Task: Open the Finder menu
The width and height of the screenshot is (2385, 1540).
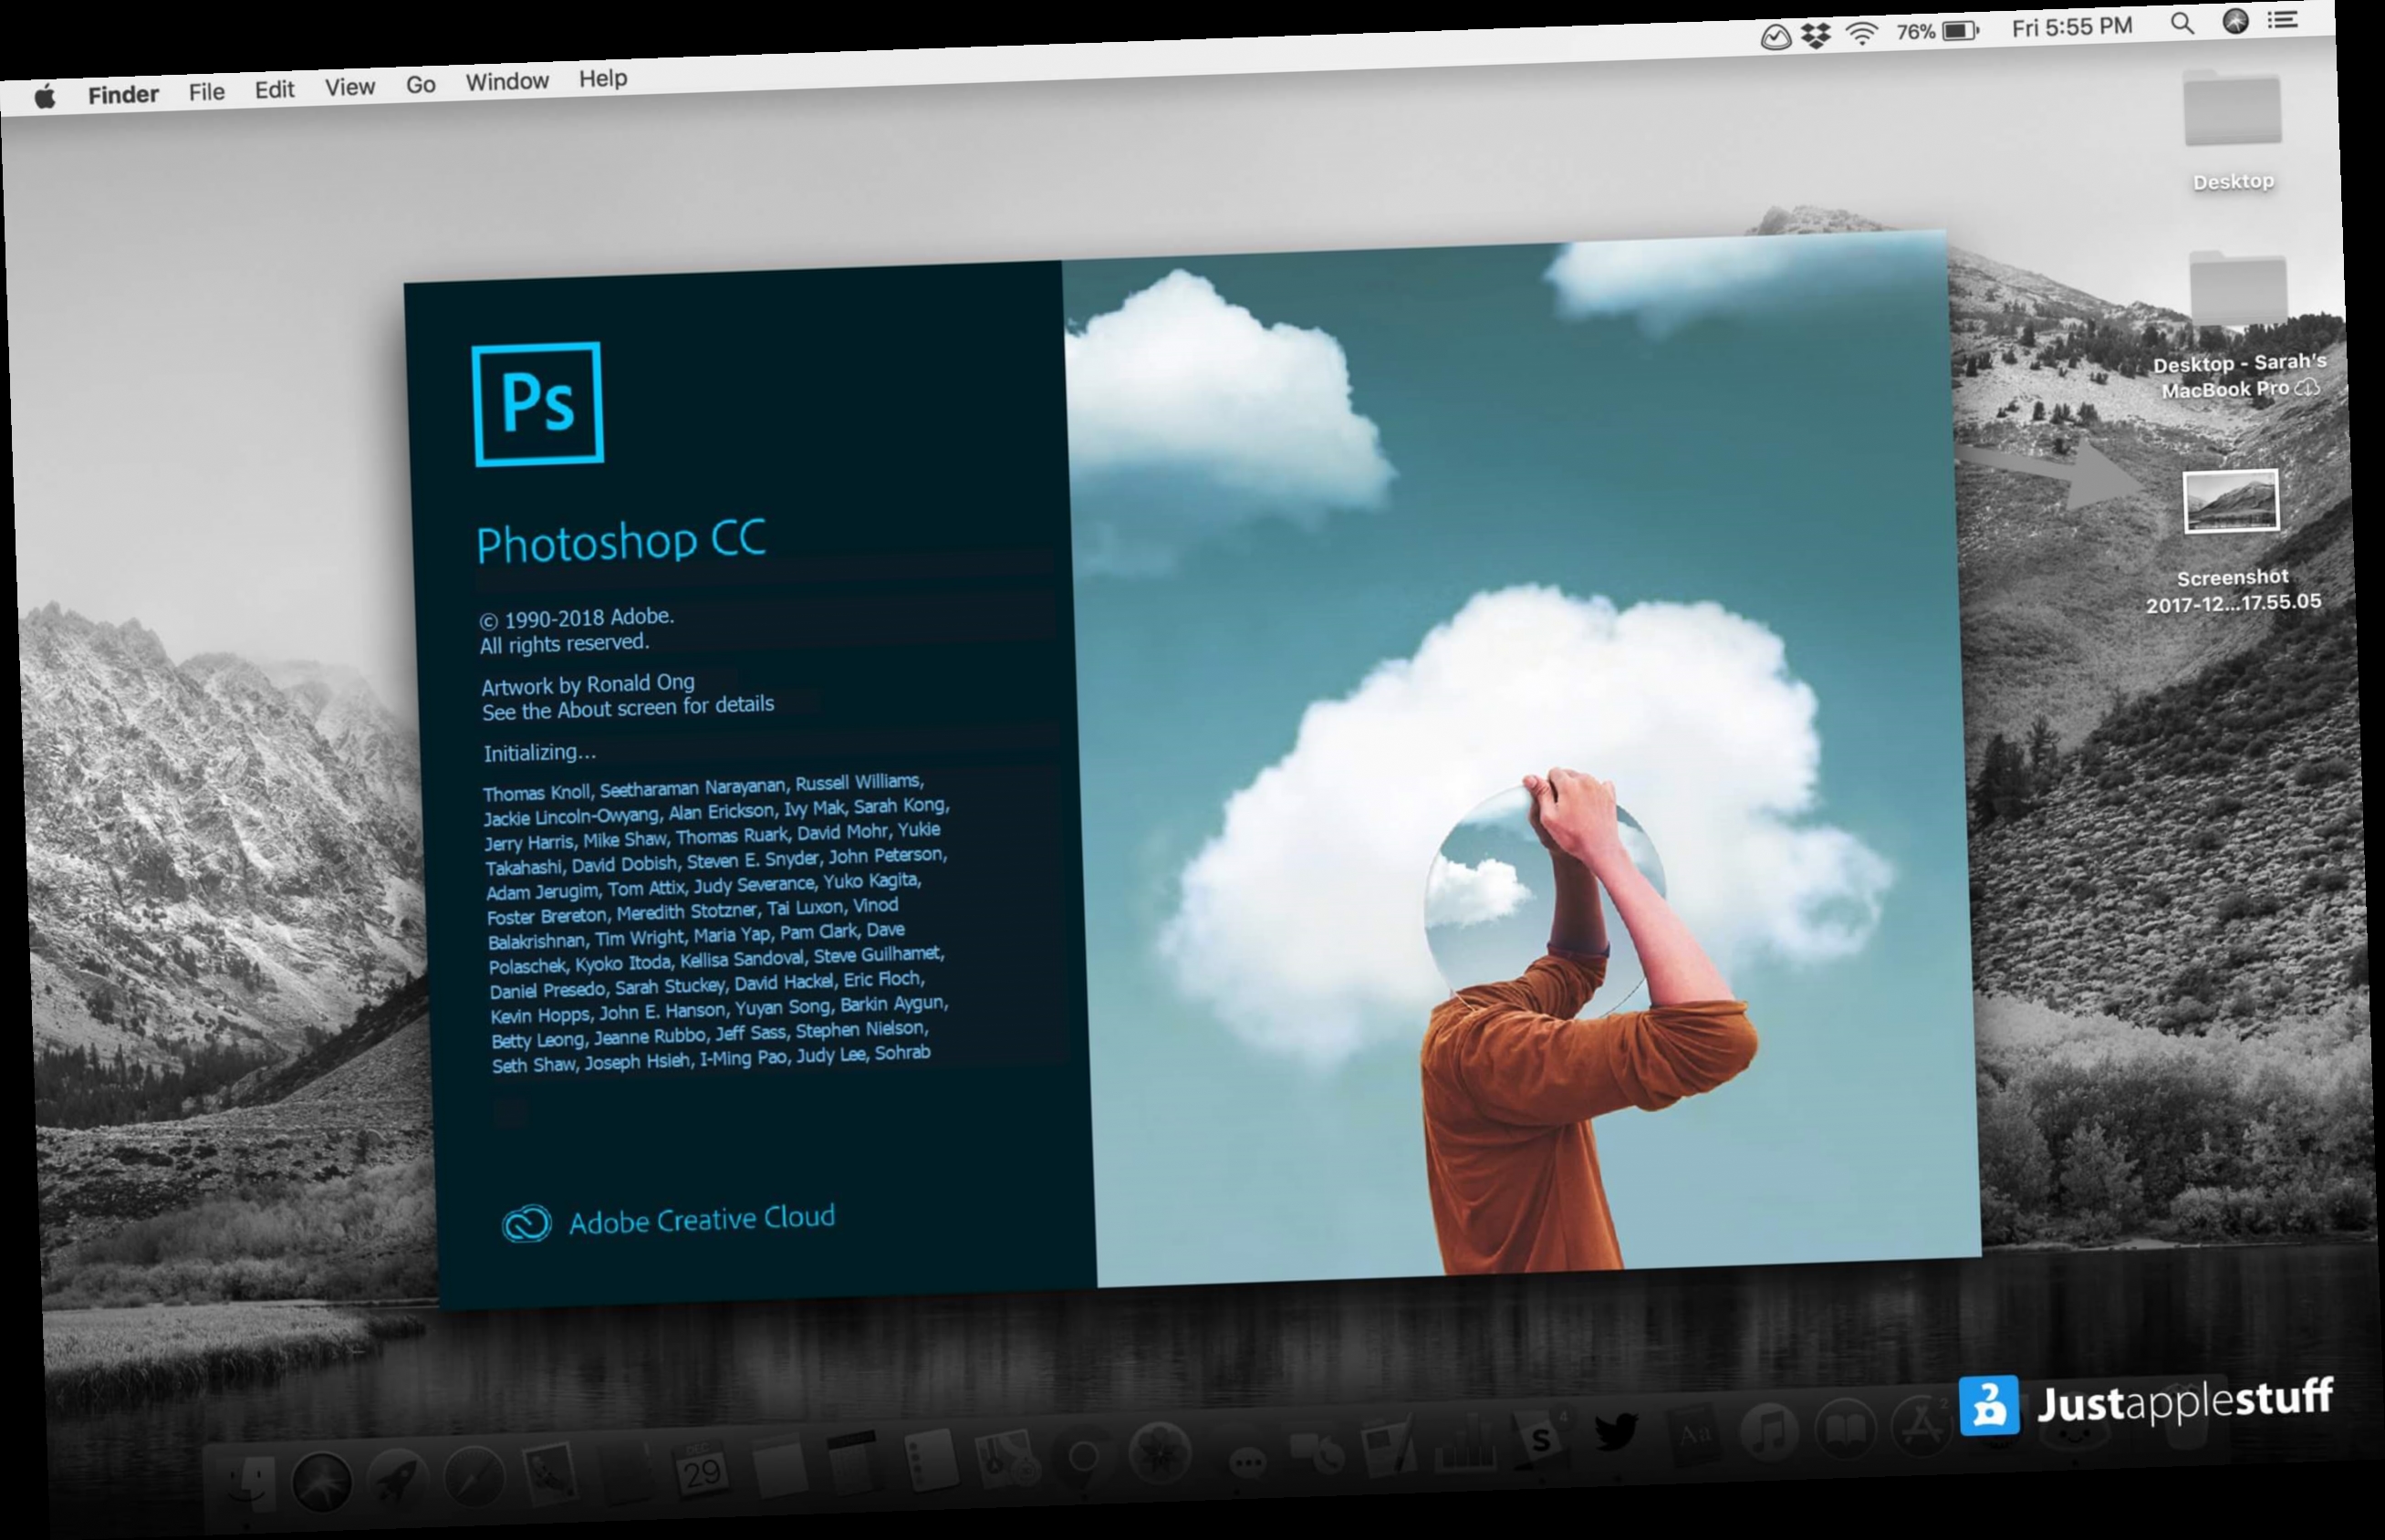Action: pos(123,94)
